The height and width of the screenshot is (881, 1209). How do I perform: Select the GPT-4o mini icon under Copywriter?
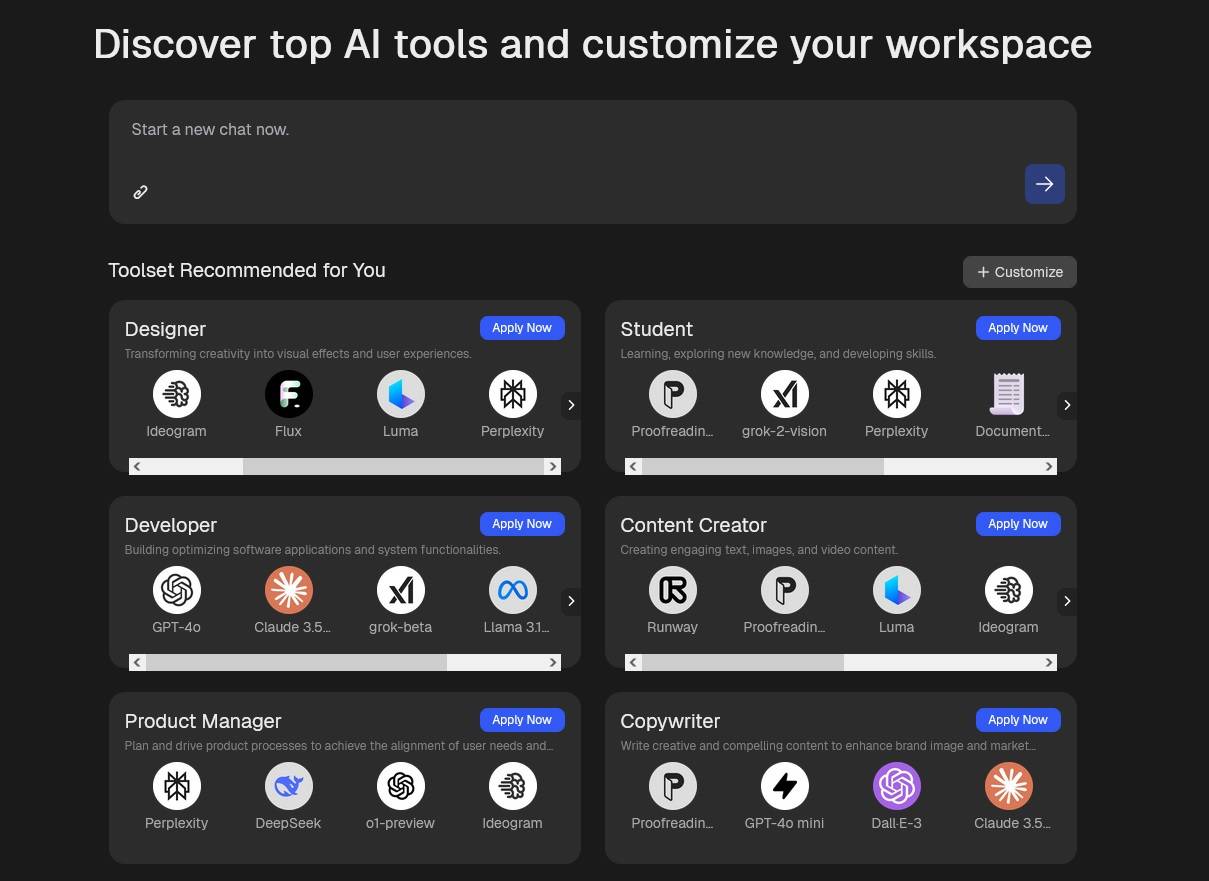coord(784,787)
